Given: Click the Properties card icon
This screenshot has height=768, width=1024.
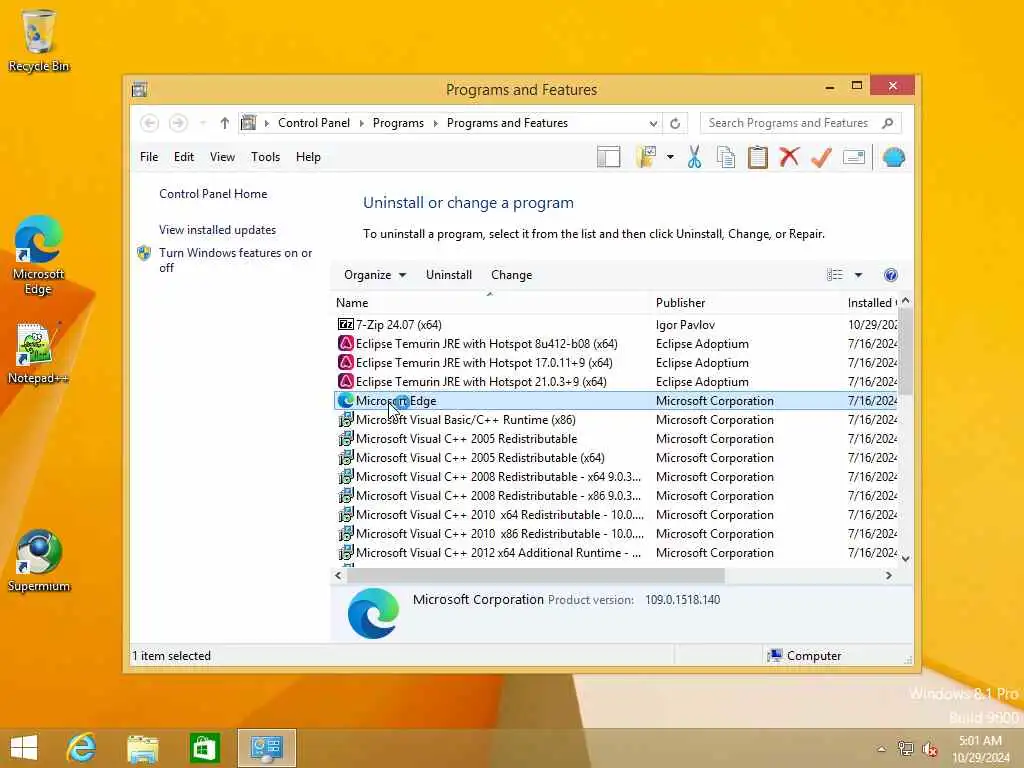Looking at the screenshot, I should pyautogui.click(x=854, y=157).
